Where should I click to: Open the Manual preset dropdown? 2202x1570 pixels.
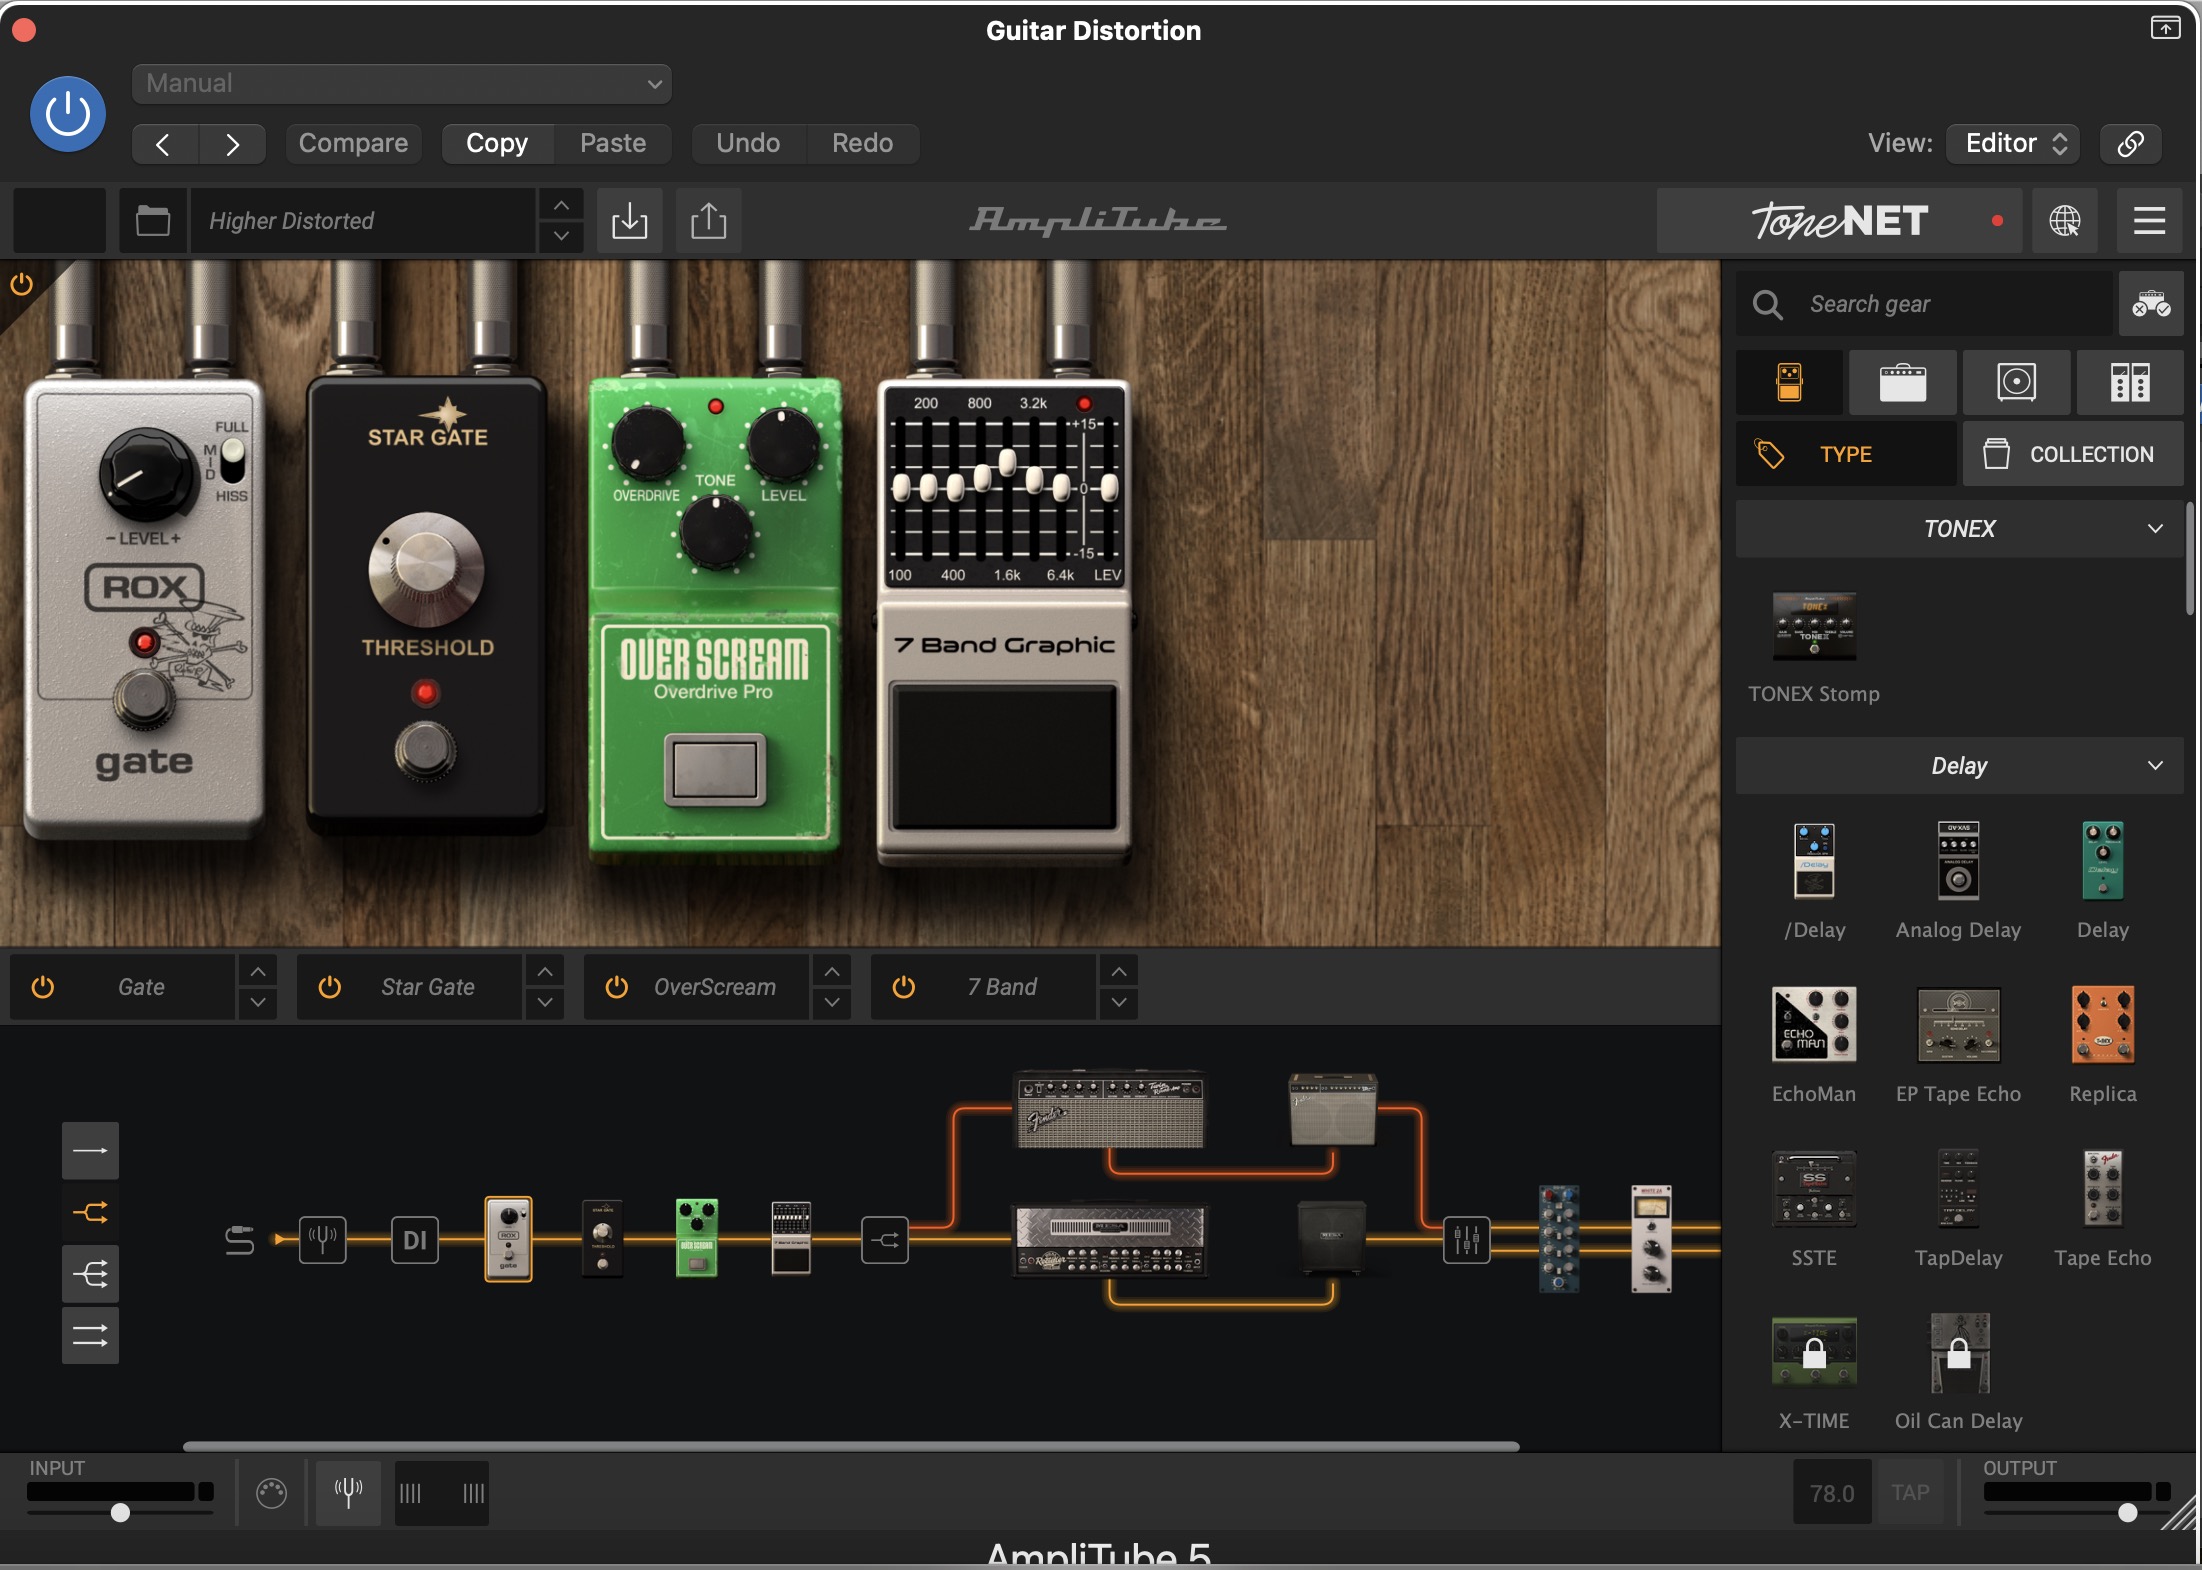[401, 83]
